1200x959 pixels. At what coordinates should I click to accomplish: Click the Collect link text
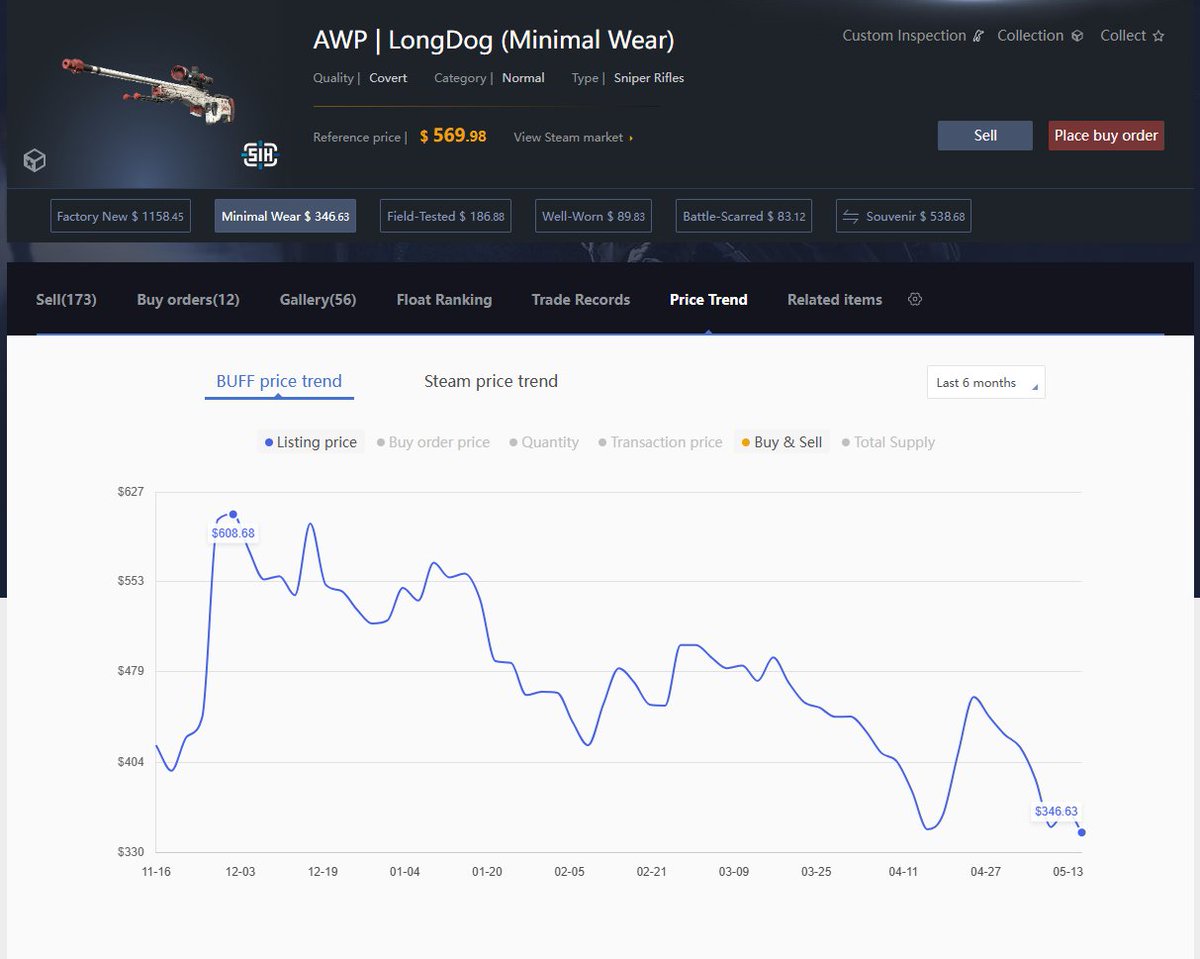(1123, 36)
